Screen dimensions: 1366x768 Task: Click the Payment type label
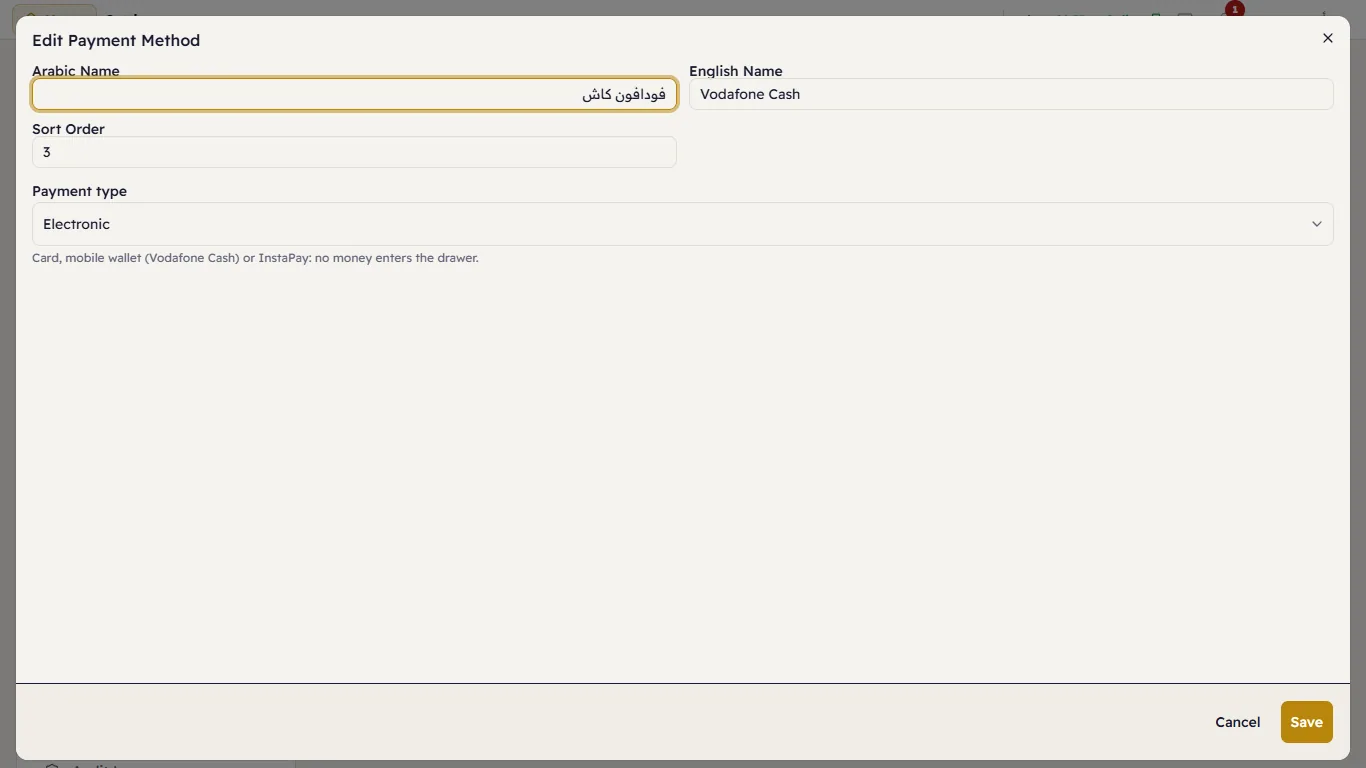click(x=79, y=191)
